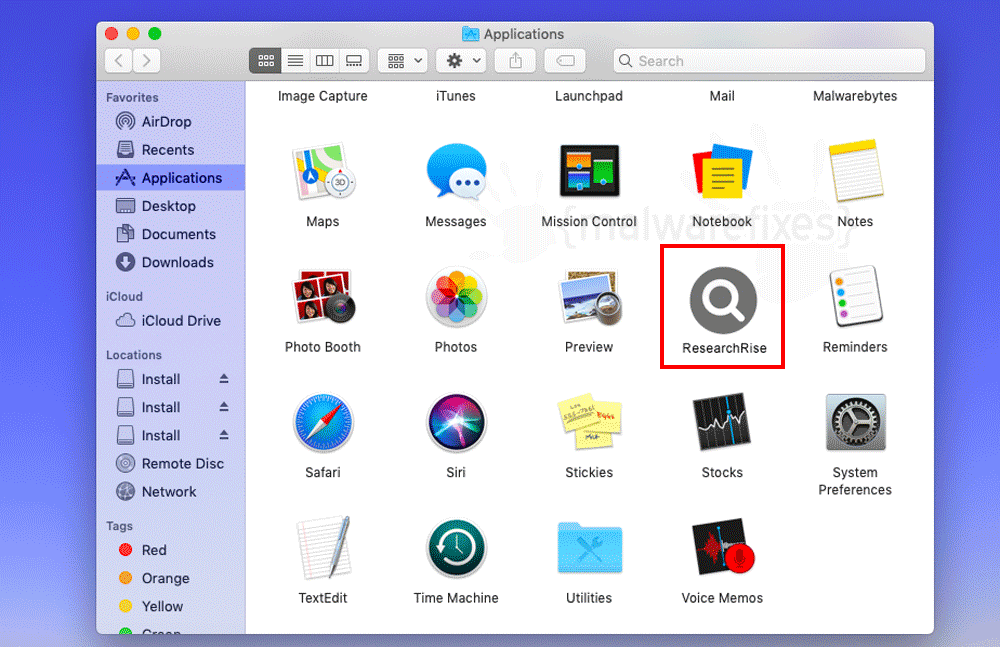Go forward with the right arrow button
This screenshot has width=1000, height=647.
tap(147, 61)
